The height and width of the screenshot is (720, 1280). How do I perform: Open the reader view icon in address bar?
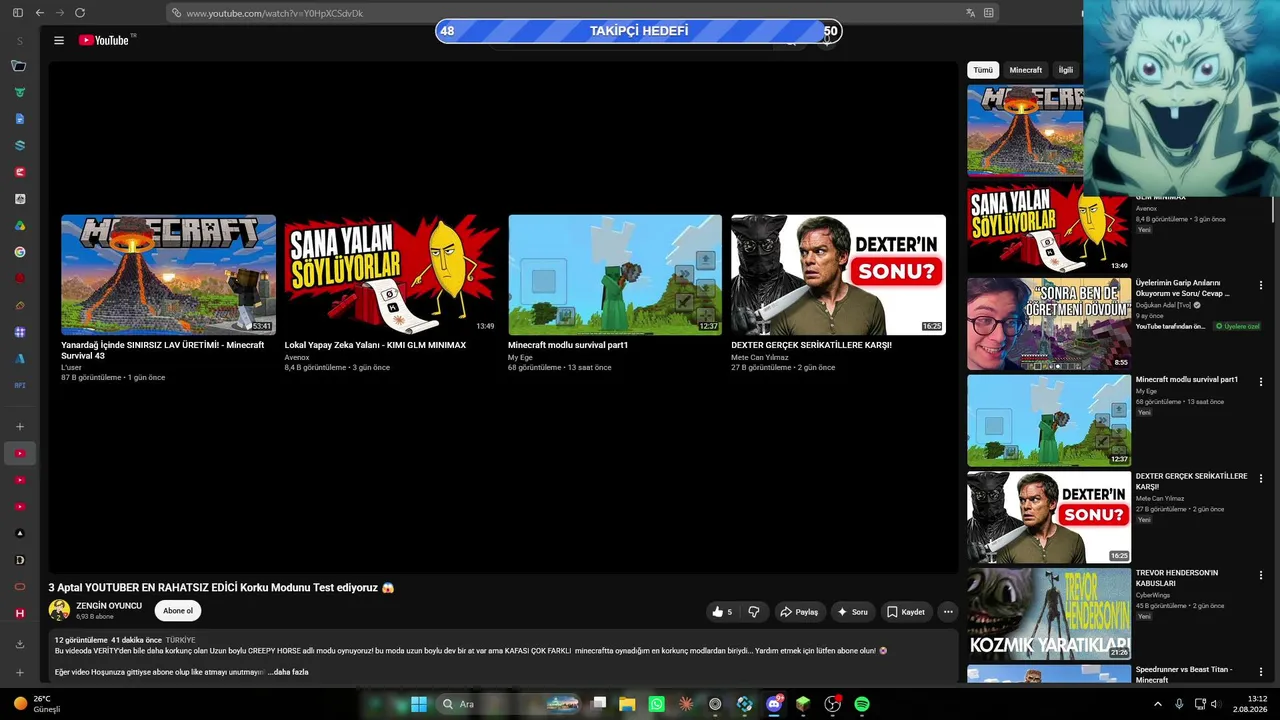[x=989, y=13]
